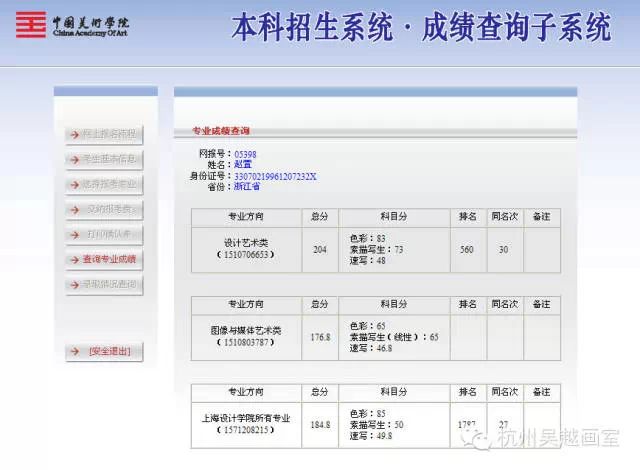Click the province value 浙江省
This screenshot has width=640, height=470.
[247, 186]
